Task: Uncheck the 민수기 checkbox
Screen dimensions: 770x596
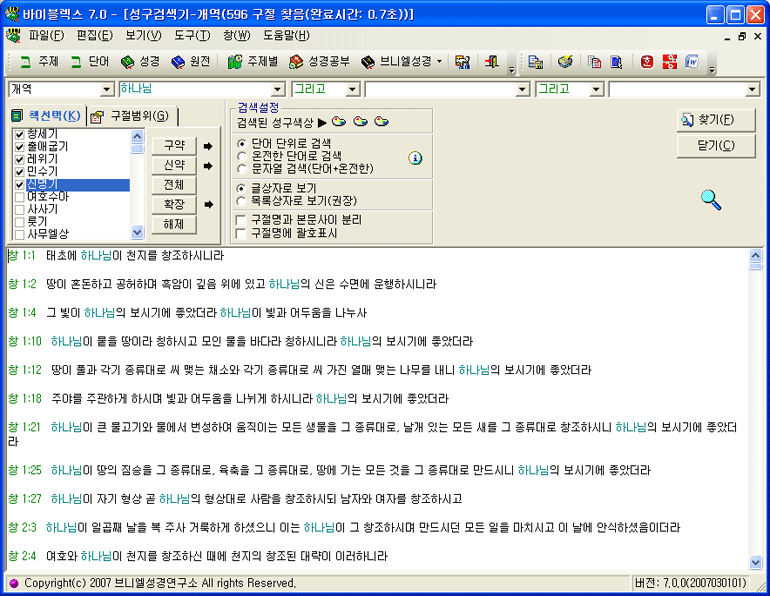Action: [x=20, y=172]
